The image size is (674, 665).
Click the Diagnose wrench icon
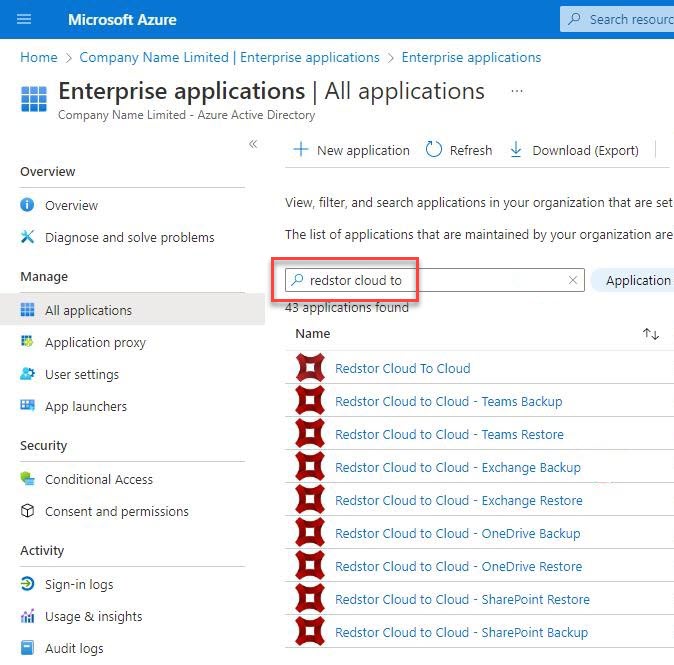tap(27, 237)
